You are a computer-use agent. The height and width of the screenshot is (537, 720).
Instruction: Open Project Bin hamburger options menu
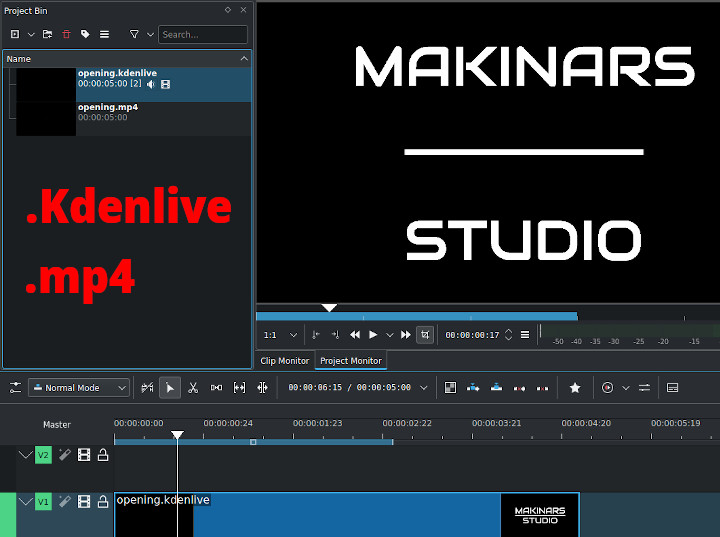tap(105, 34)
